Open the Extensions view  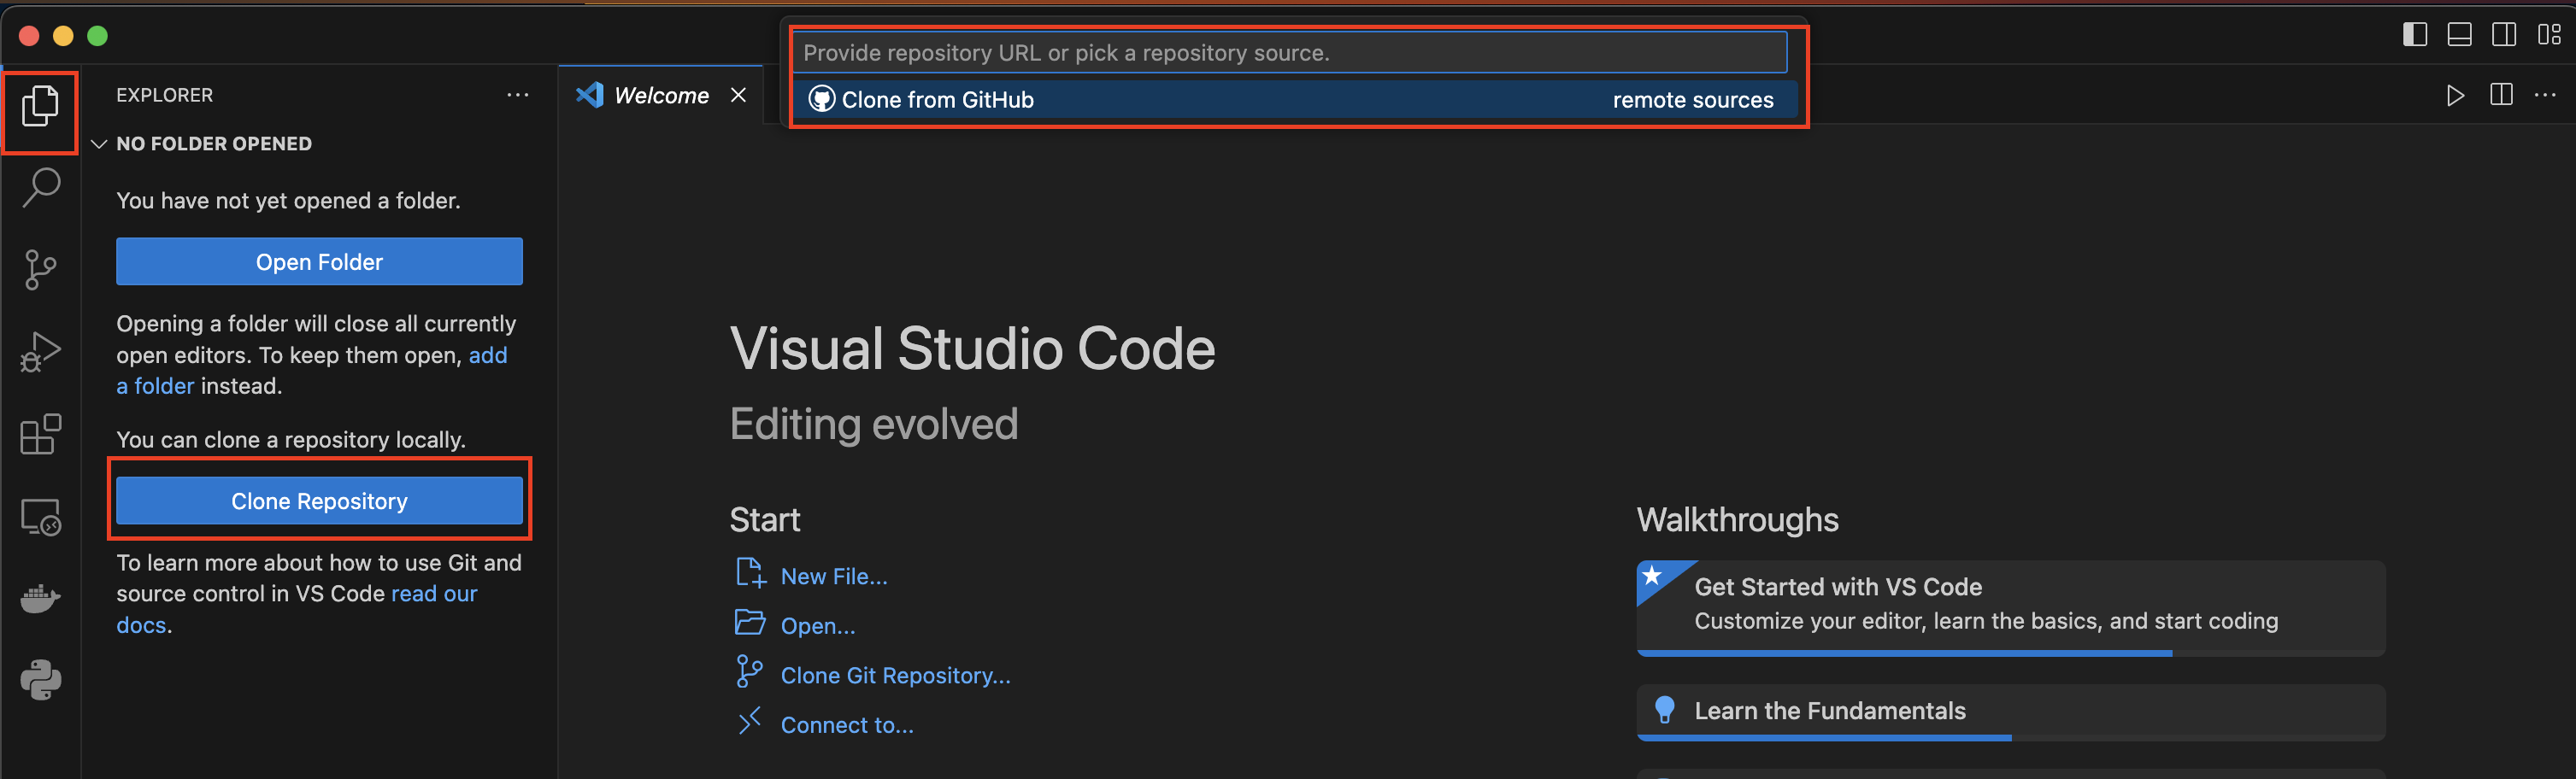pos(41,434)
